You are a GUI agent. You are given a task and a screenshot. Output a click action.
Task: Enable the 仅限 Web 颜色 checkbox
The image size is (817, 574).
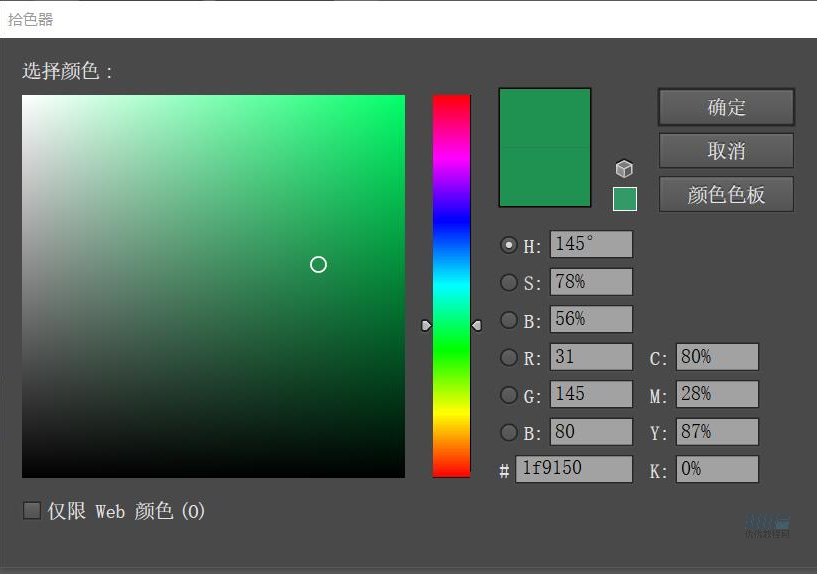pyautogui.click(x=32, y=511)
